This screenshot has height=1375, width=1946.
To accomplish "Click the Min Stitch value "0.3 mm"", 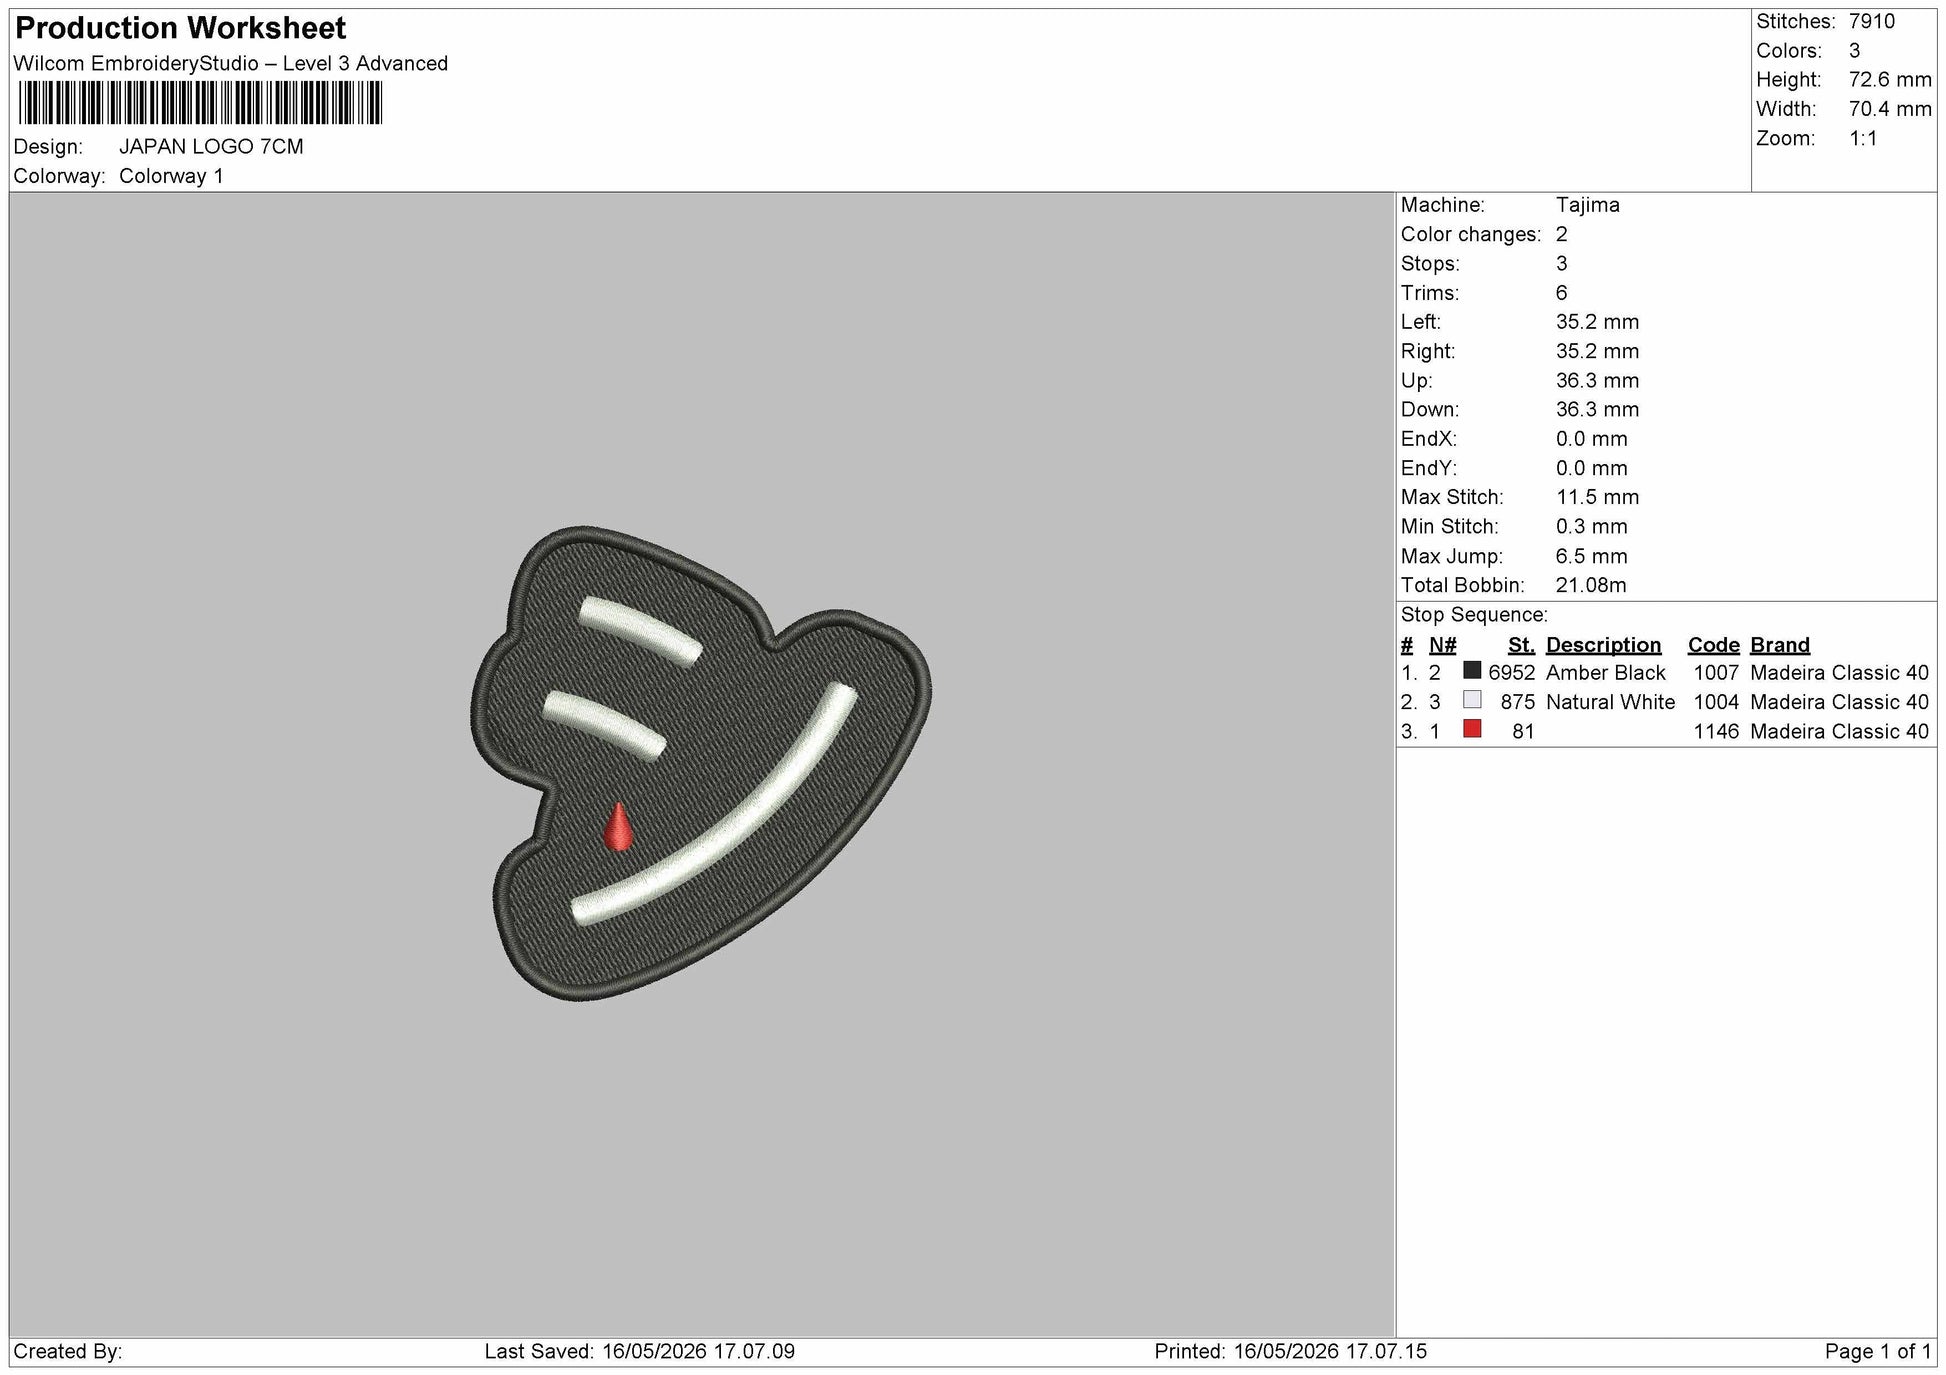I will (x=1591, y=527).
